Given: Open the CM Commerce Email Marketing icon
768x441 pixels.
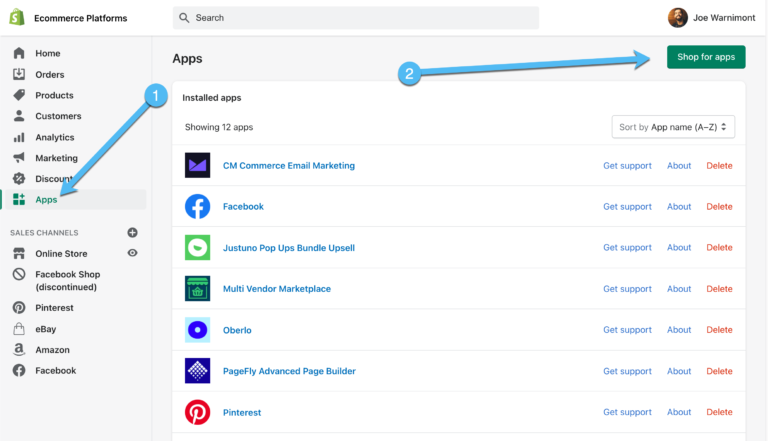Looking at the screenshot, I should pos(197,165).
